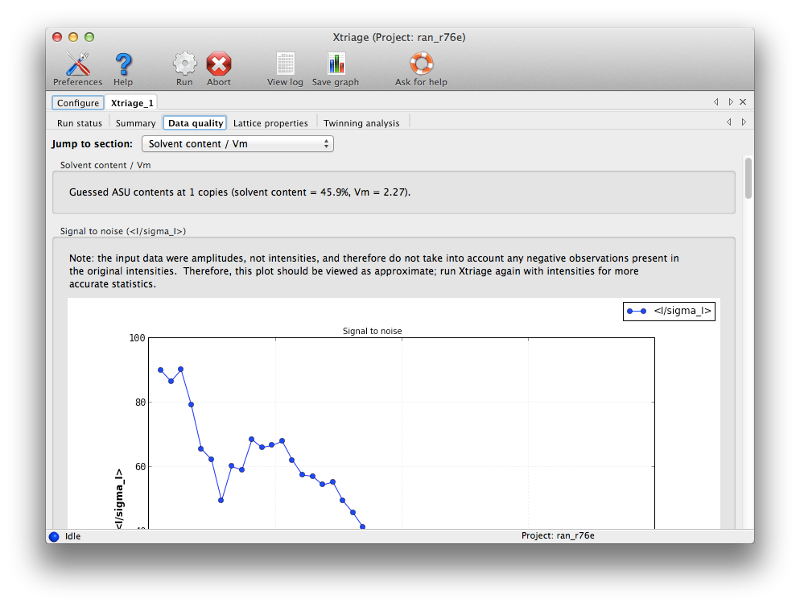Image resolution: width=800 pixels, height=607 pixels.
Task: Click Save graph
Action: pyautogui.click(x=335, y=62)
